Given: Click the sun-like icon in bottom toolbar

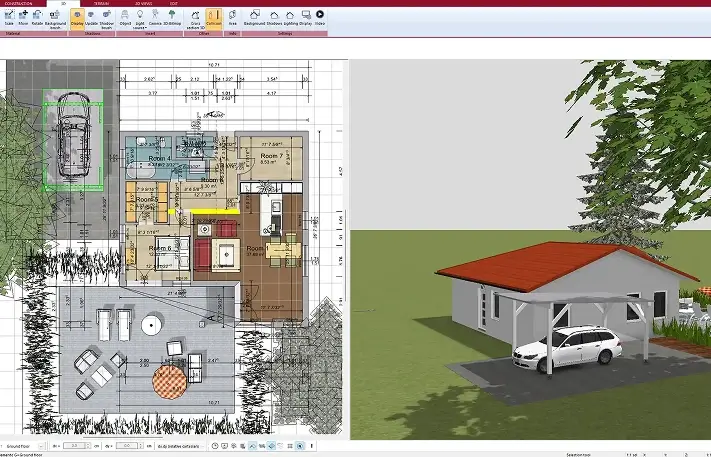Looking at the screenshot, I should pyautogui.click(x=234, y=446).
